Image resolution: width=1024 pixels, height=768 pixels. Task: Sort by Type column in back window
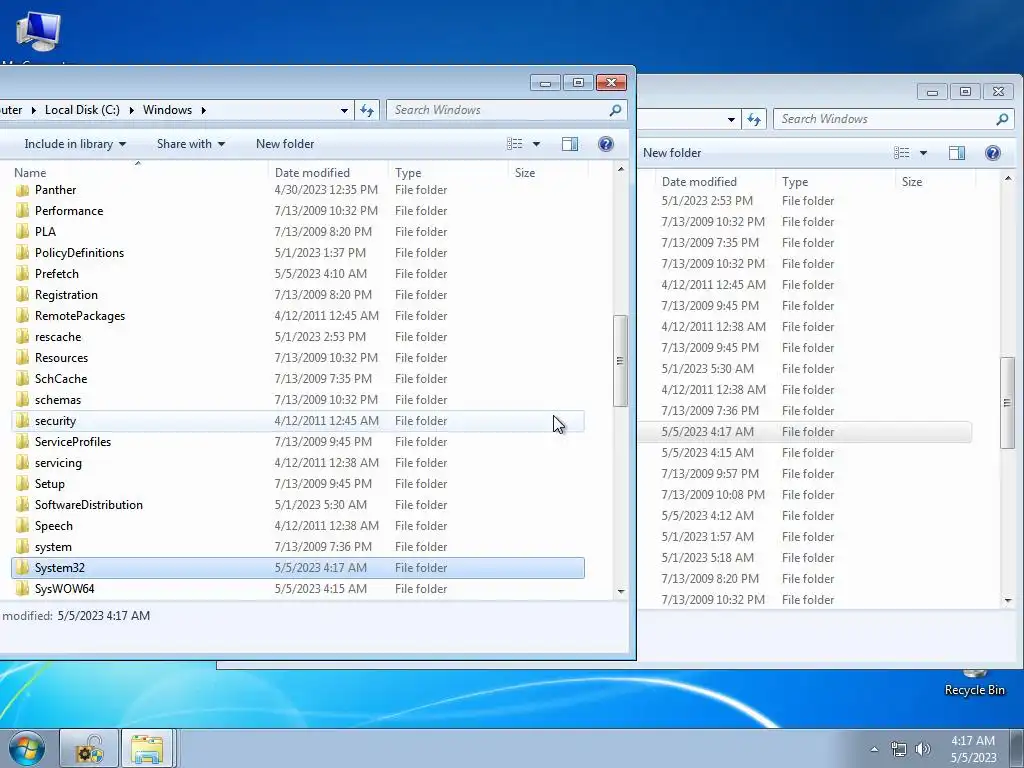point(835,182)
